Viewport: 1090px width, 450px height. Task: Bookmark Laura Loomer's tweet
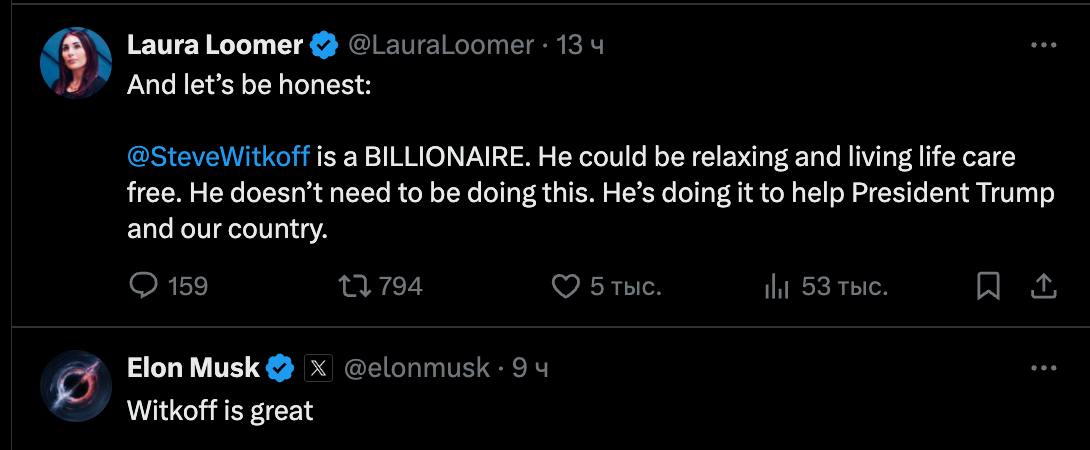click(x=988, y=287)
